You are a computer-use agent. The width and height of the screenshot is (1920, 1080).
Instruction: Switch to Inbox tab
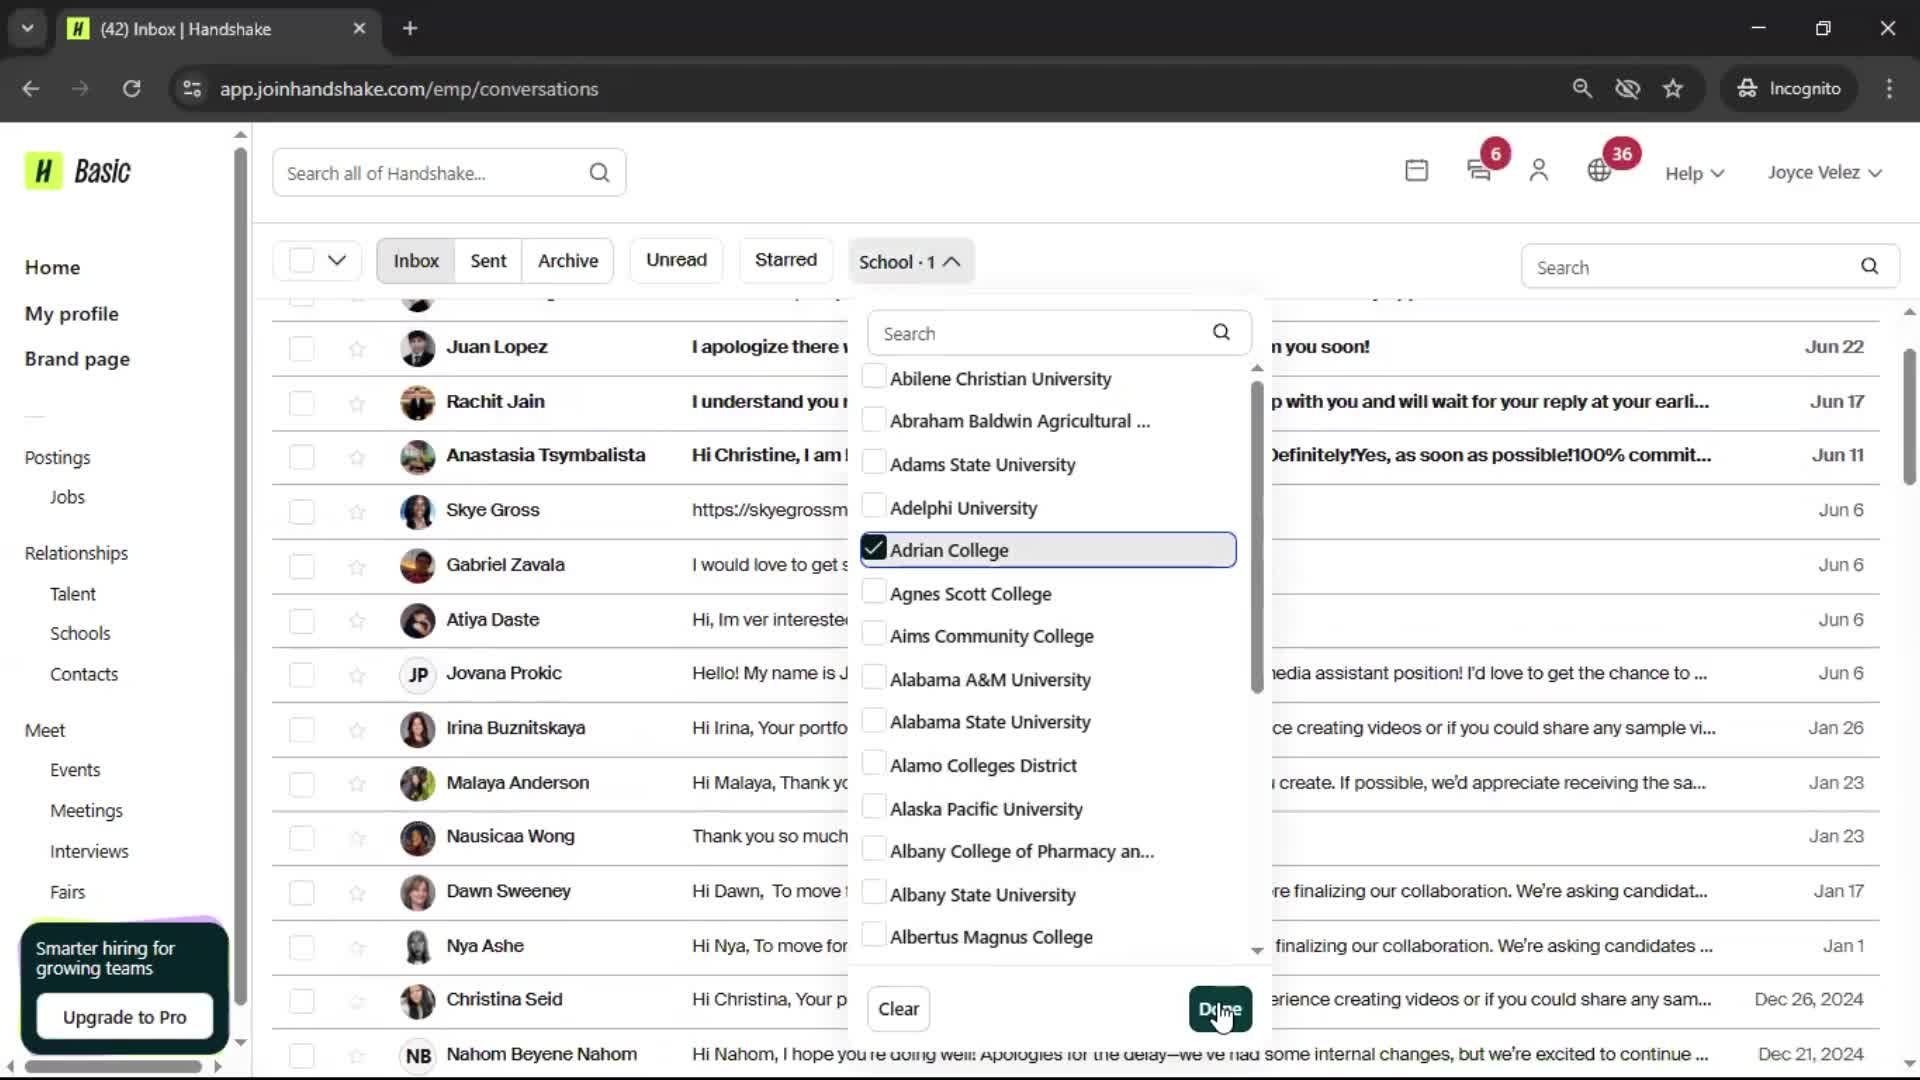coord(416,260)
